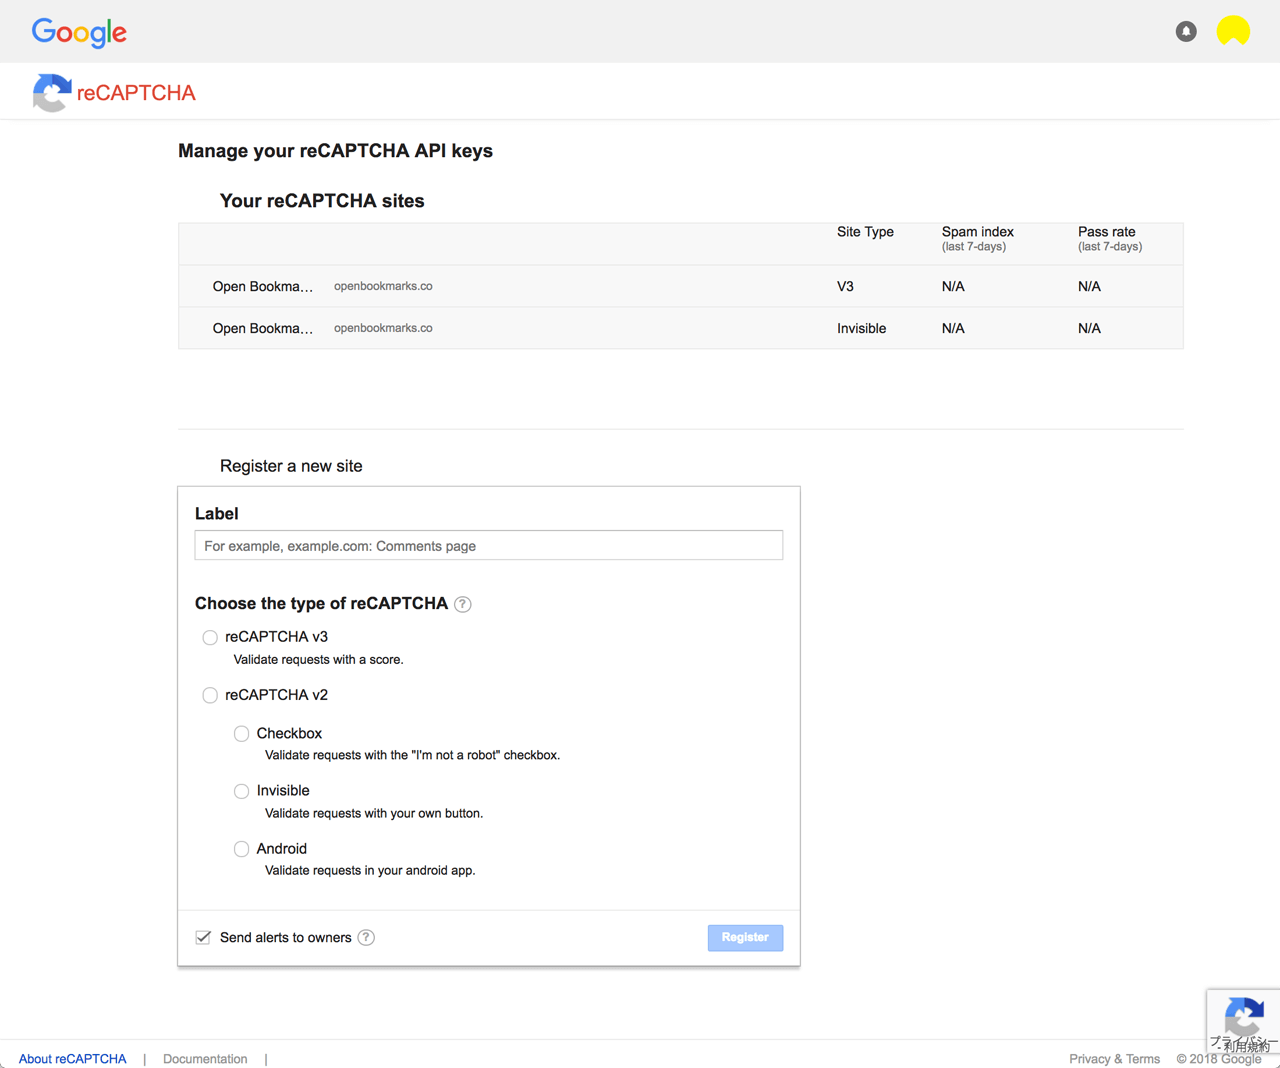Viewport: 1280px width, 1068px height.
Task: Click openbookmarks.co domain in V3 row
Action: 383,286
